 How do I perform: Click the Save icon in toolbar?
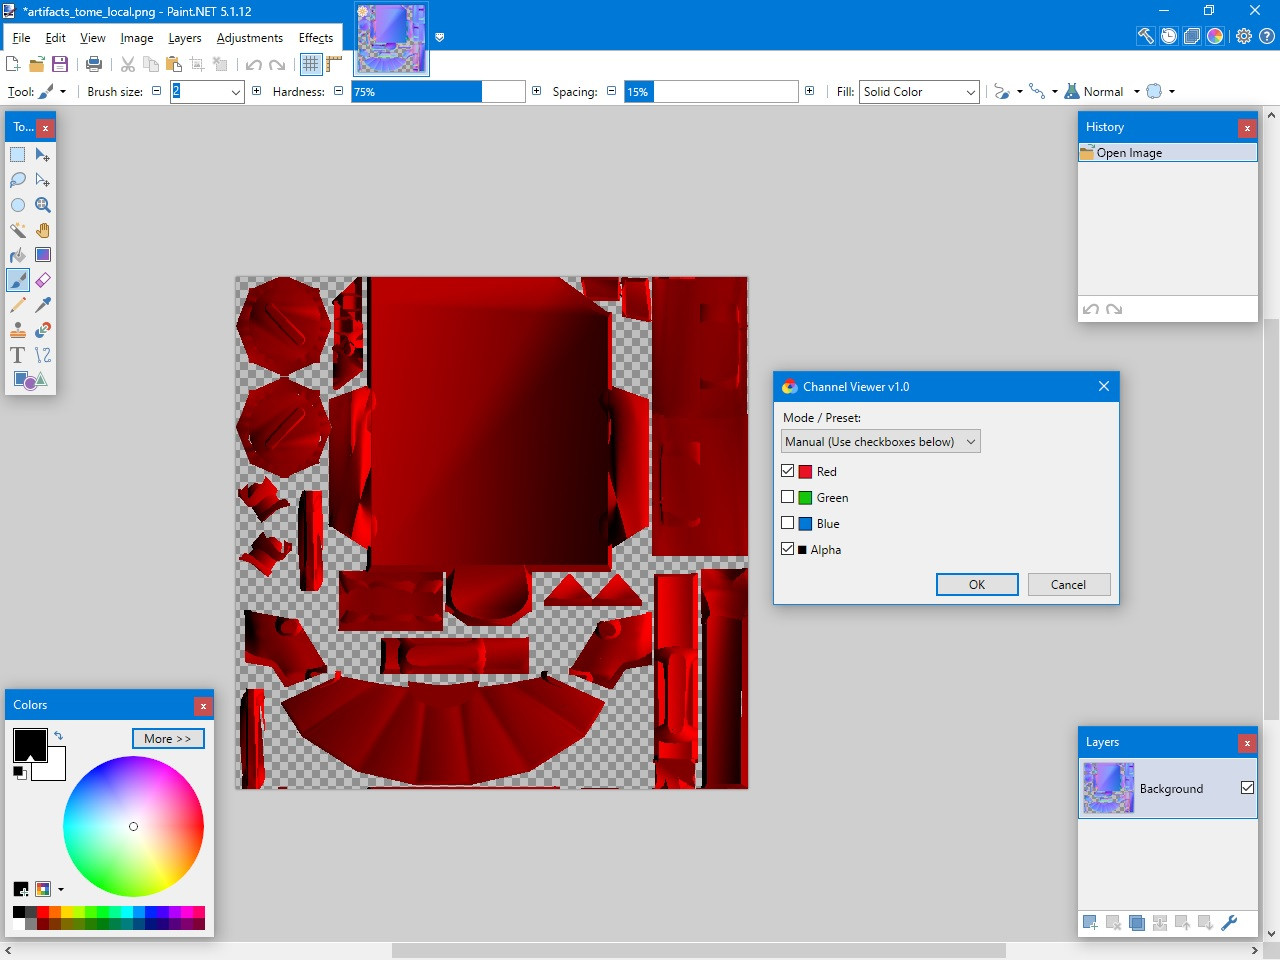click(x=60, y=64)
